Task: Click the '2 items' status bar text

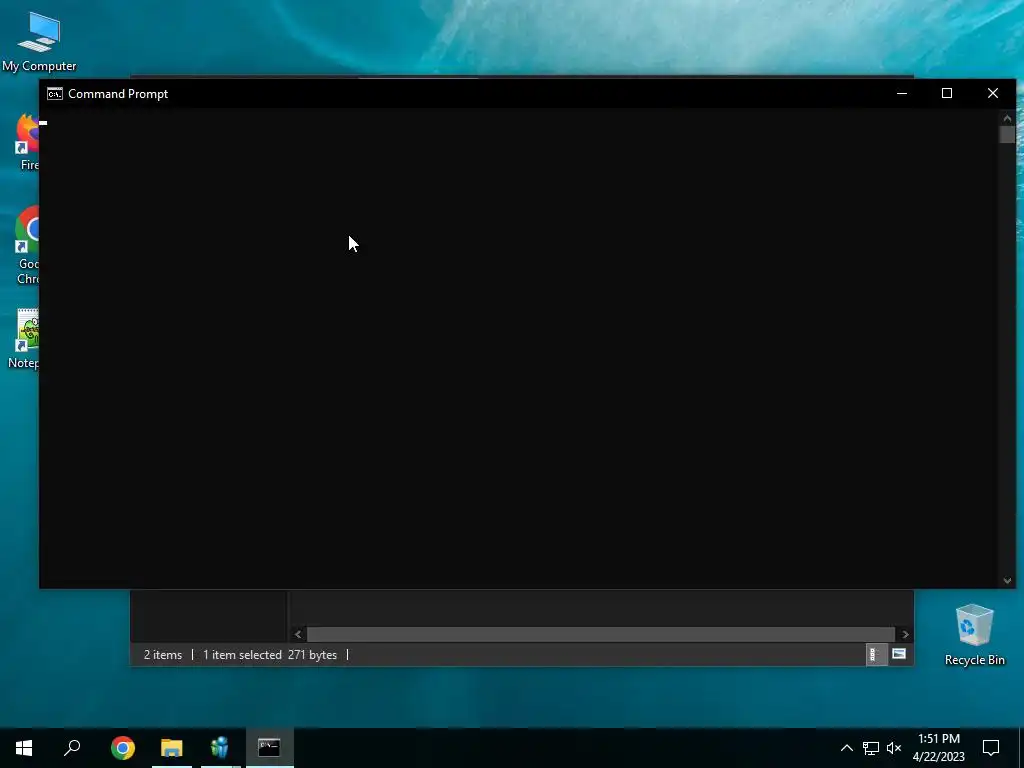Action: point(163,654)
